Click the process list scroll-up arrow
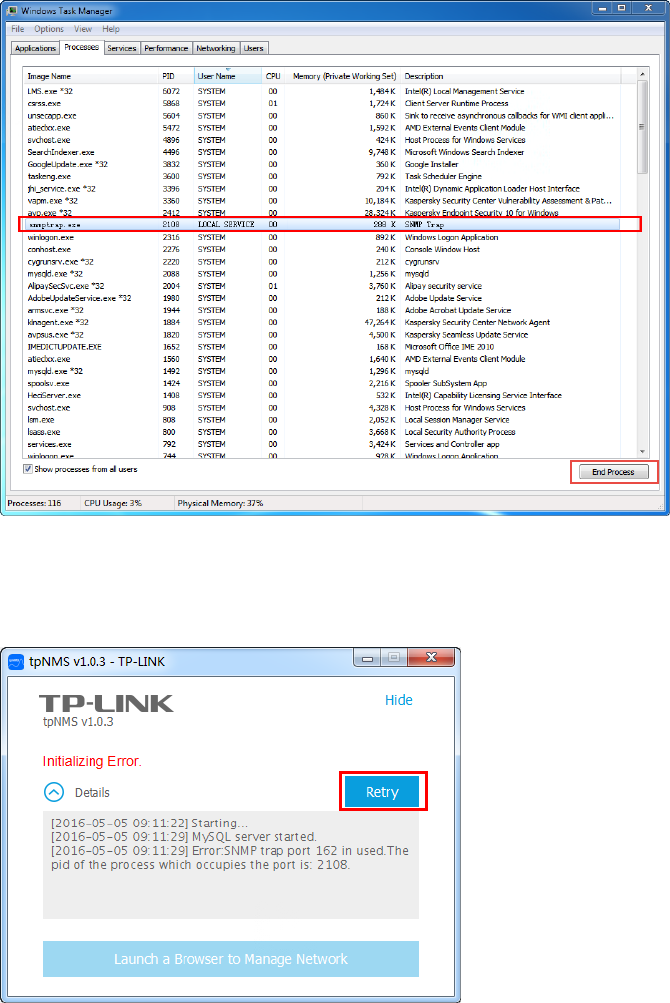 [x=642, y=74]
